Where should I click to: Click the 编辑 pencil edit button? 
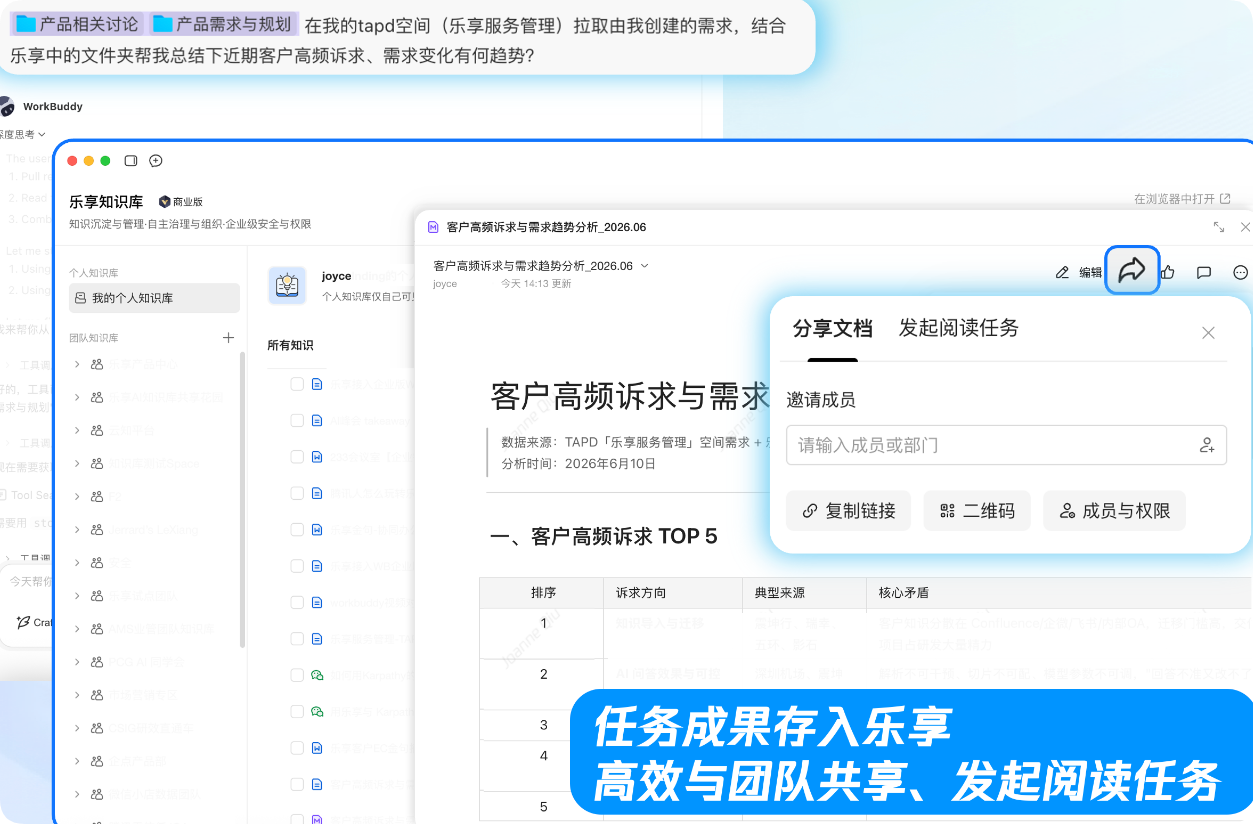pos(1079,272)
